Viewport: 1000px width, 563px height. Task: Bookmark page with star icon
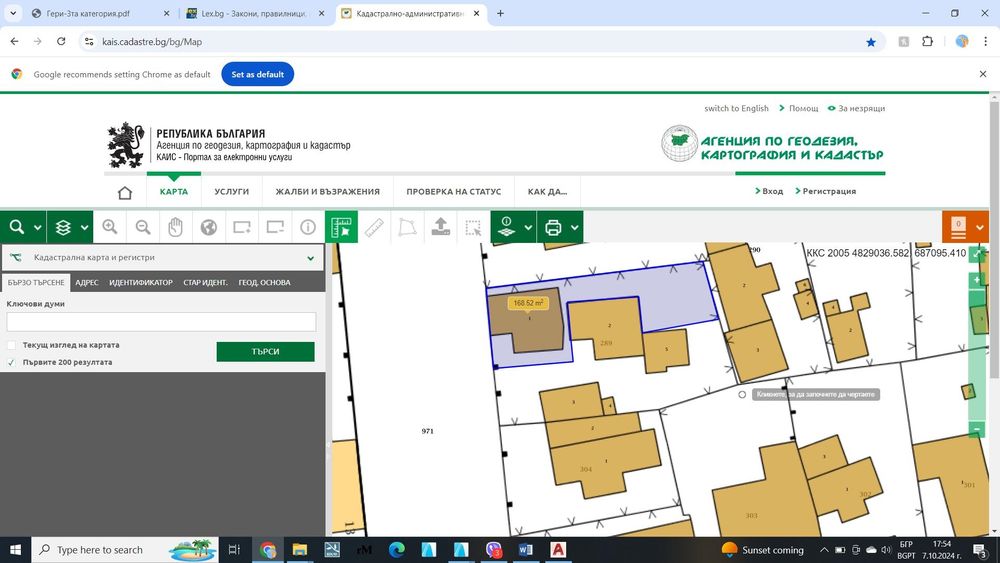871,42
